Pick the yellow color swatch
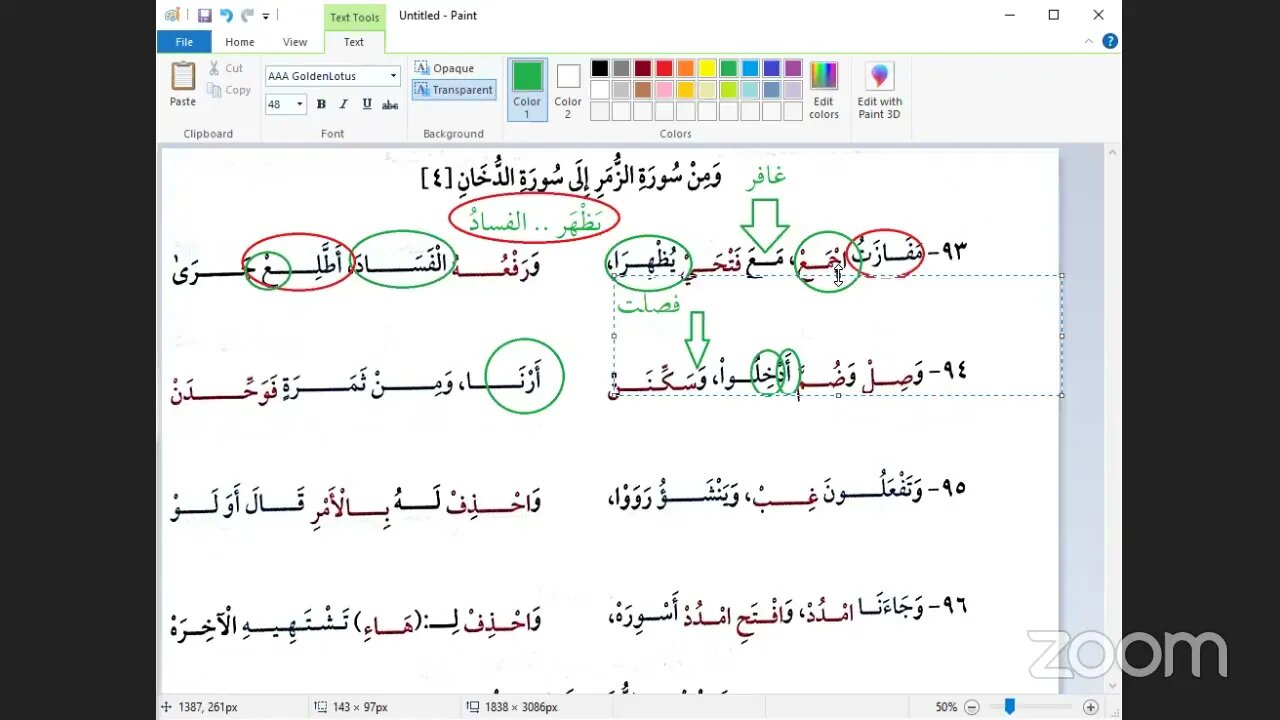The height and width of the screenshot is (720, 1280). tap(707, 68)
